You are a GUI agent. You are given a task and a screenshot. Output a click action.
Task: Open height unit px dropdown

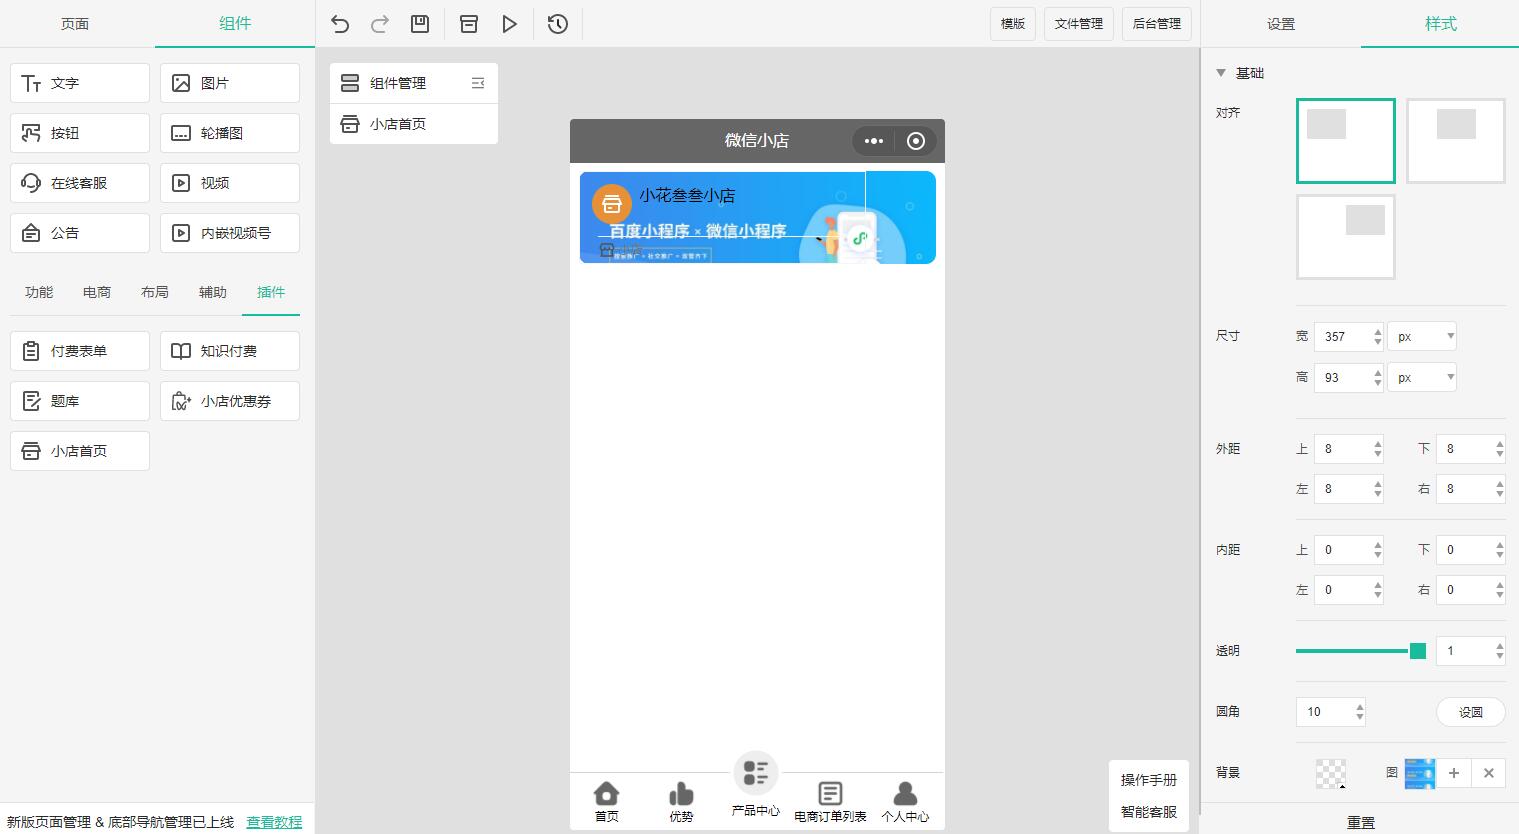1422,377
